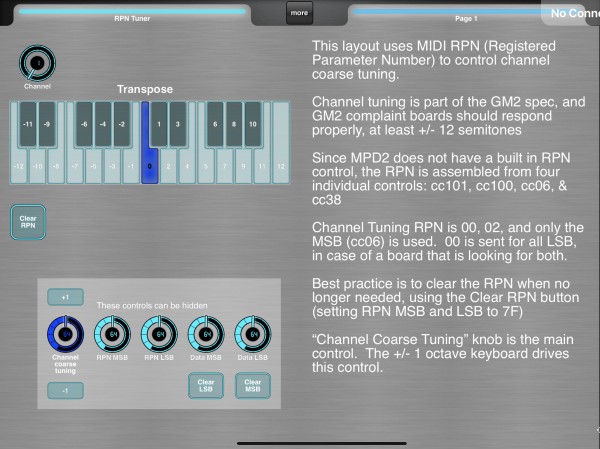This screenshot has width=600, height=449.
Task: Hit the Clear LSB button
Action: [206, 385]
